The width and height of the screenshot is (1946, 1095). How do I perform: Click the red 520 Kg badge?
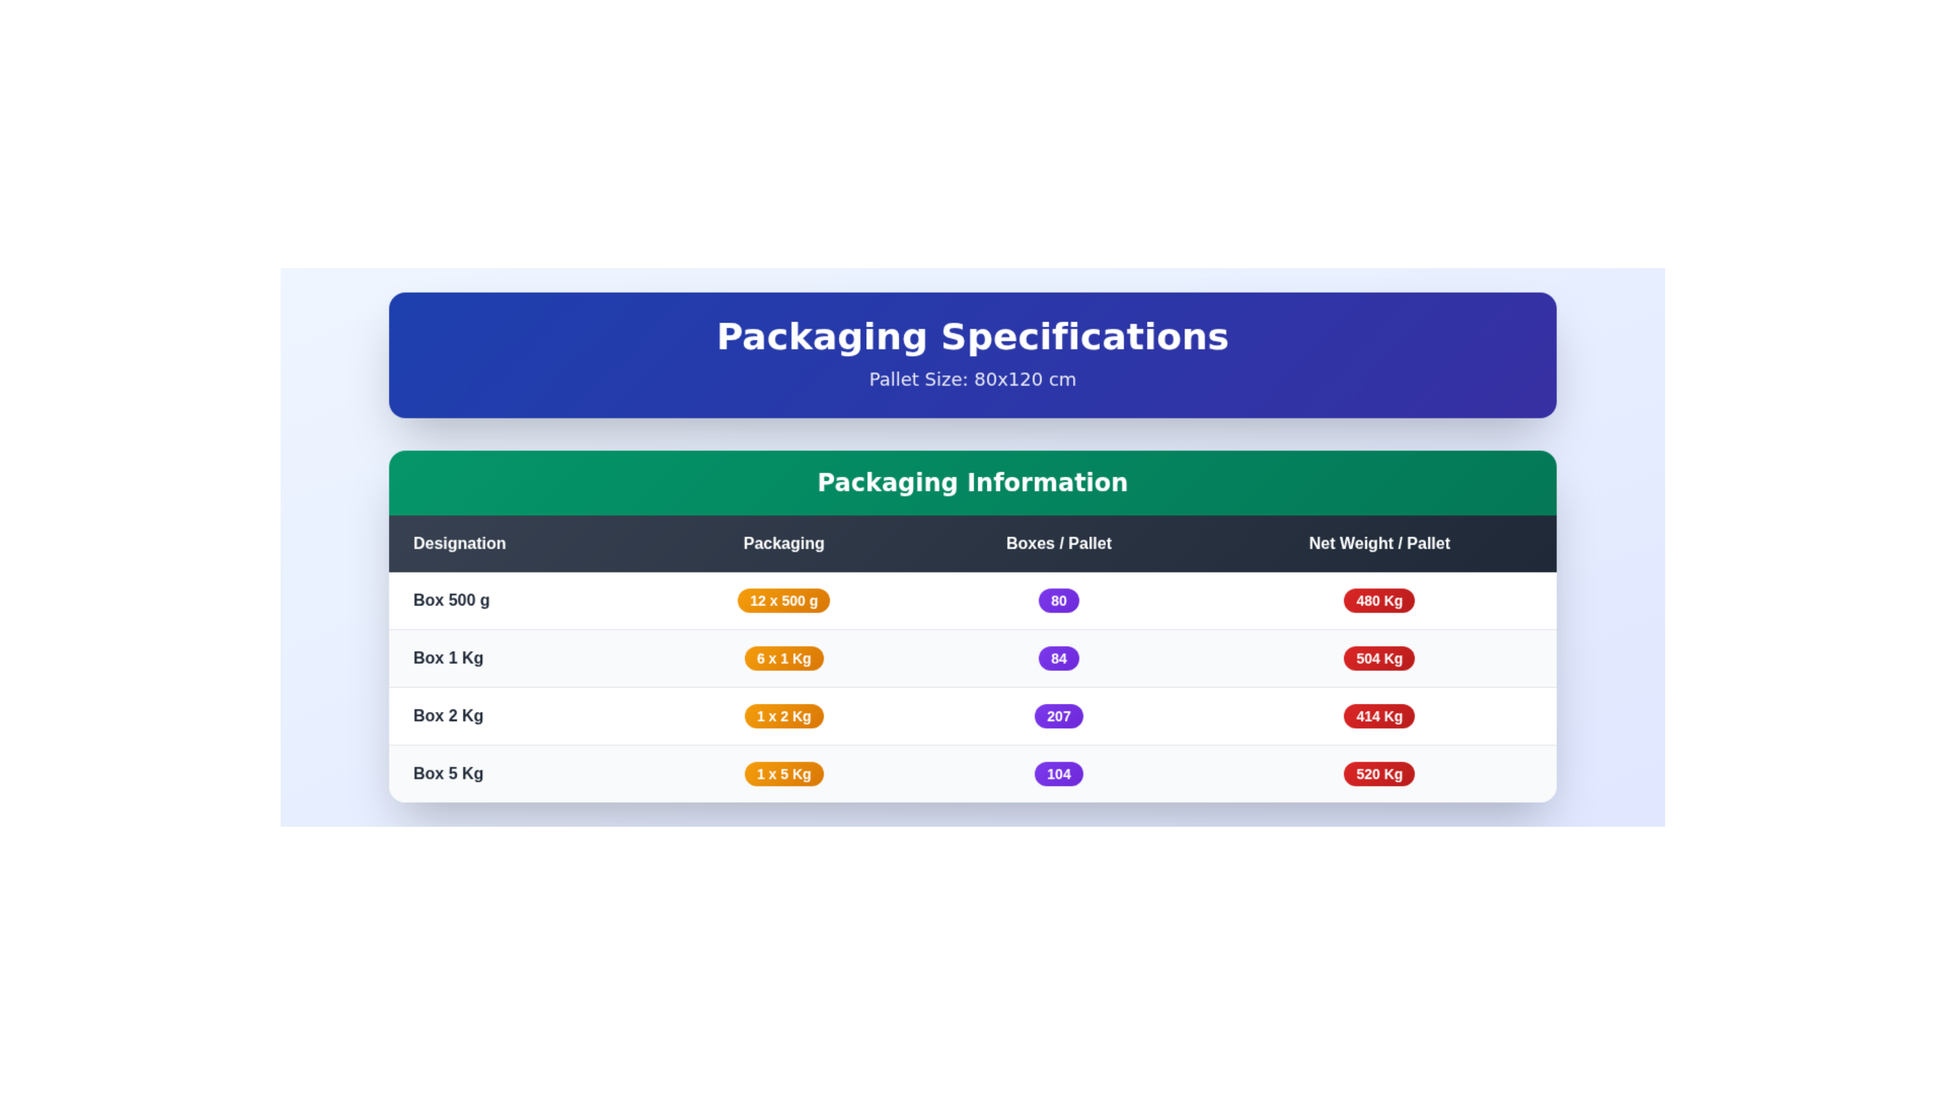(x=1378, y=774)
